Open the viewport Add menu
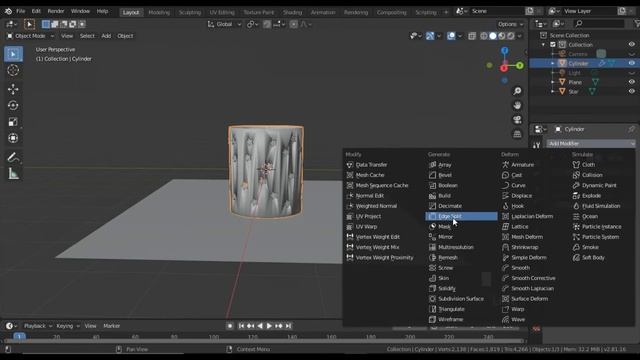 (x=106, y=36)
